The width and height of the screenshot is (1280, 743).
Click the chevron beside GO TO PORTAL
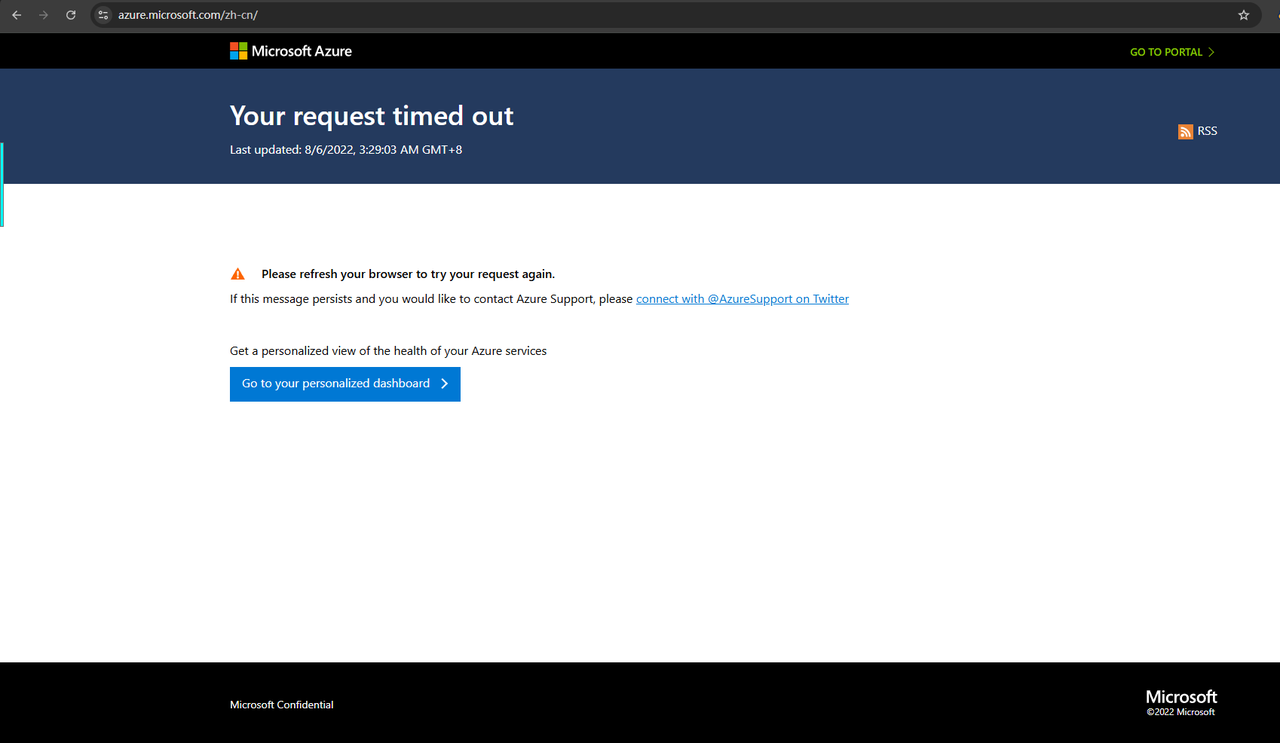[1211, 52]
